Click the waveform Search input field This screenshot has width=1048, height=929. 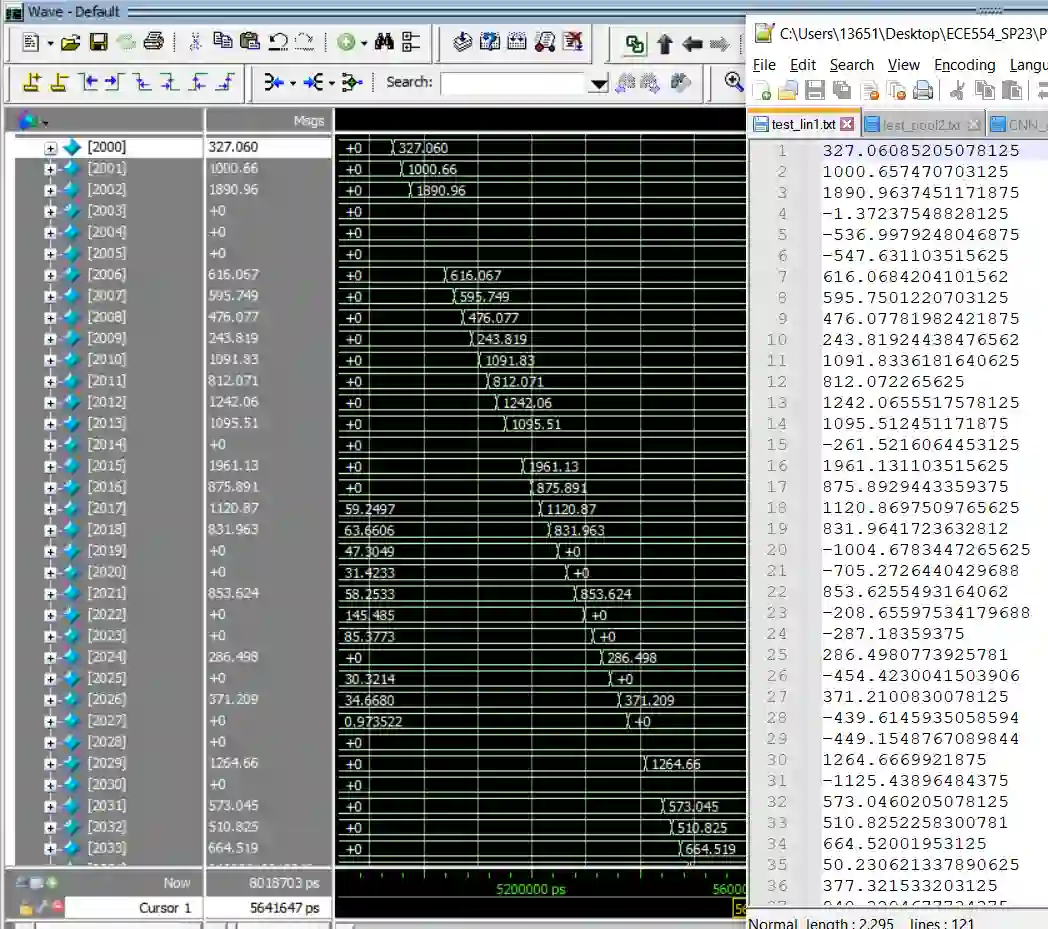513,83
